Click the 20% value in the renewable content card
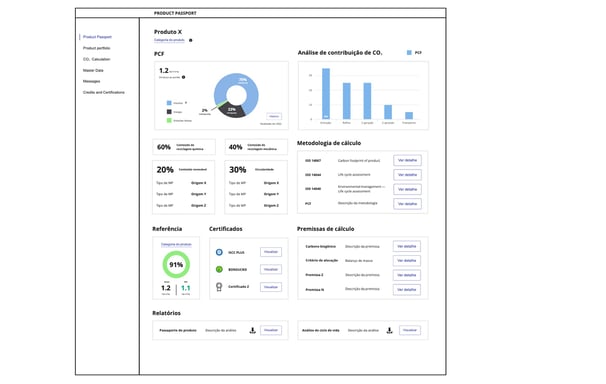 (165, 170)
